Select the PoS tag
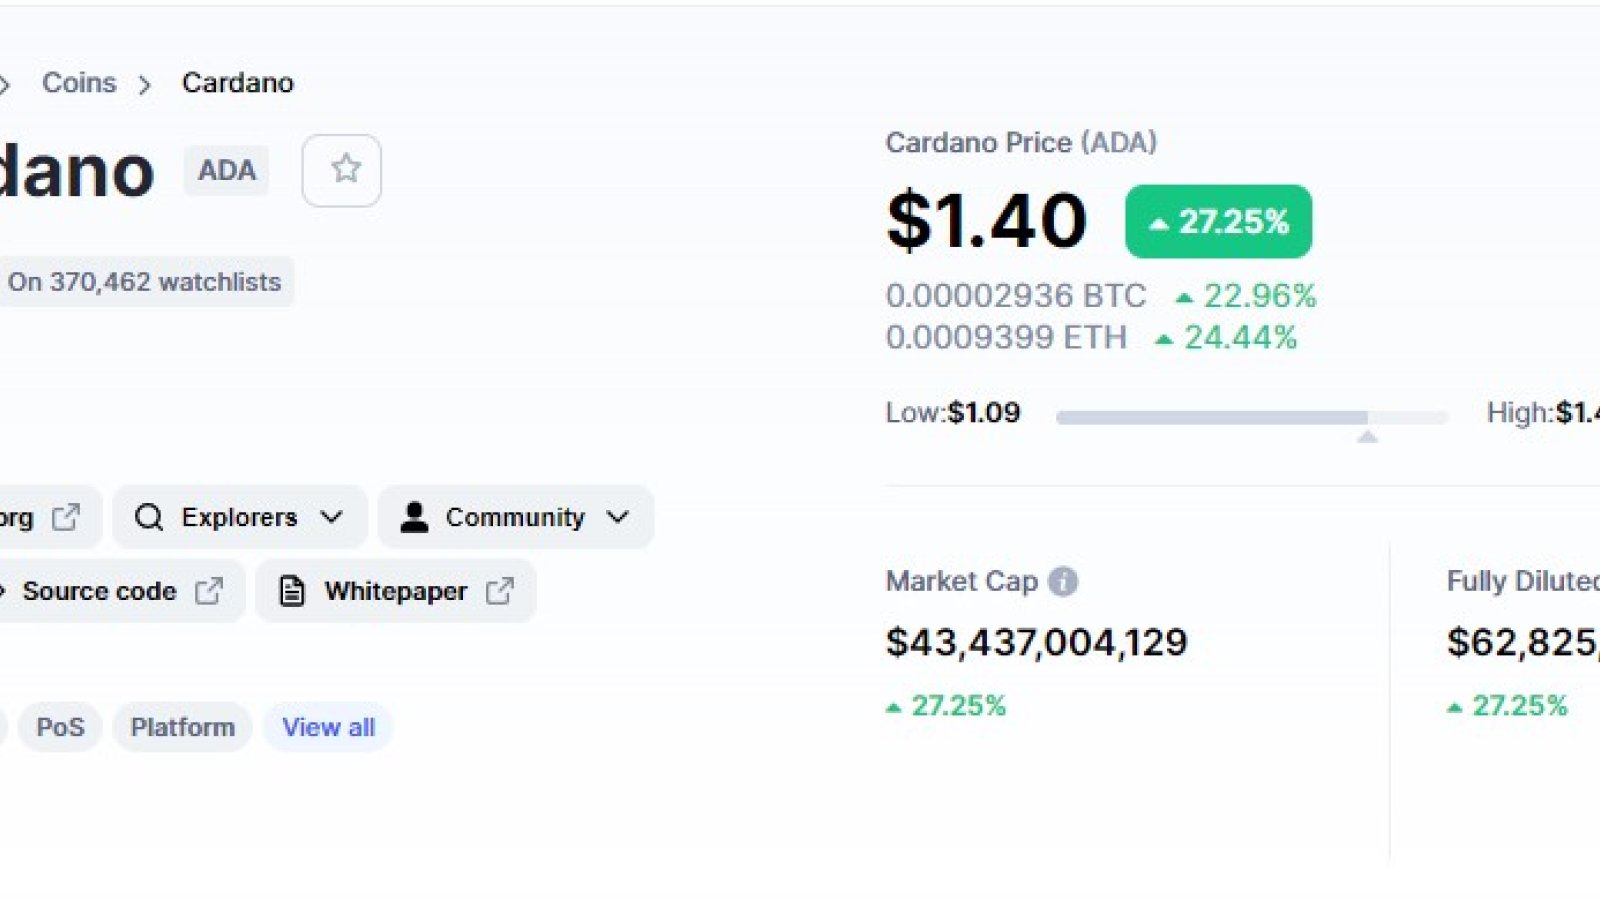This screenshot has height=900, width=1600. click(60, 727)
